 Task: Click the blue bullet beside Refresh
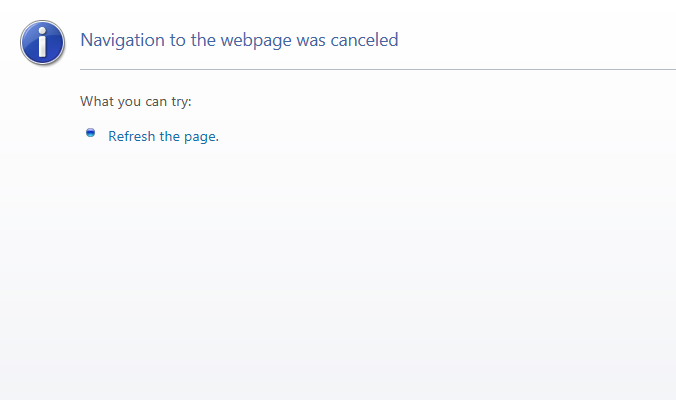[91, 132]
